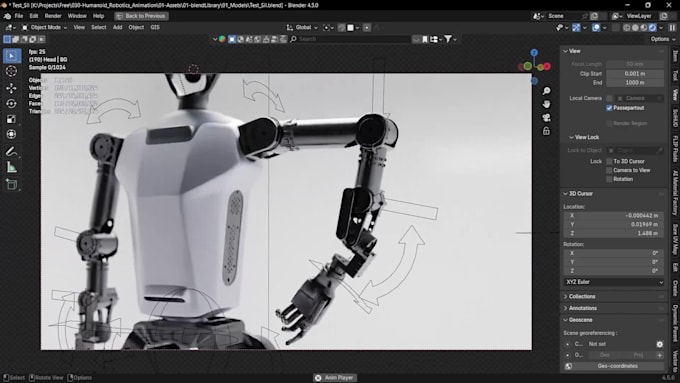Switch to wireframe viewport shading
Screen dimensions: 680x383
click(627, 27)
